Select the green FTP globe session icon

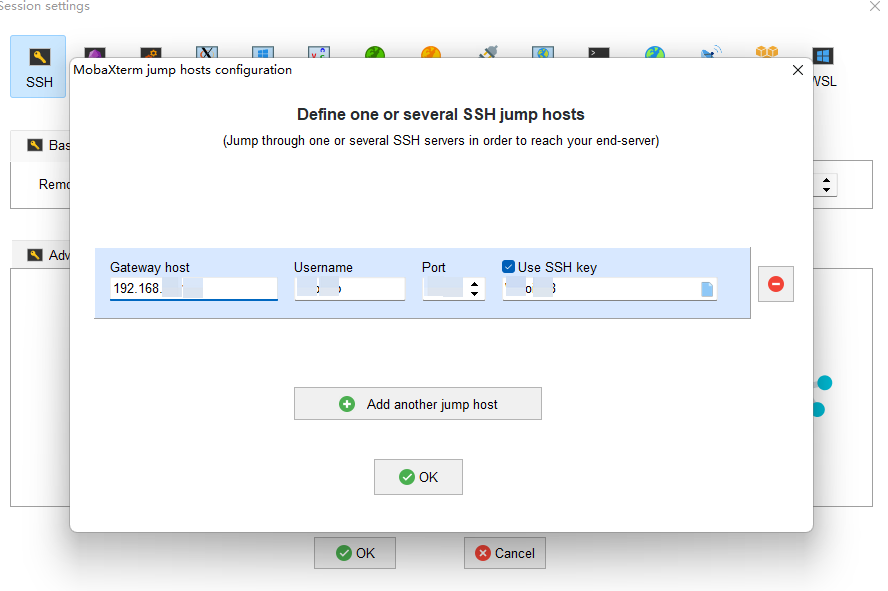pos(375,53)
